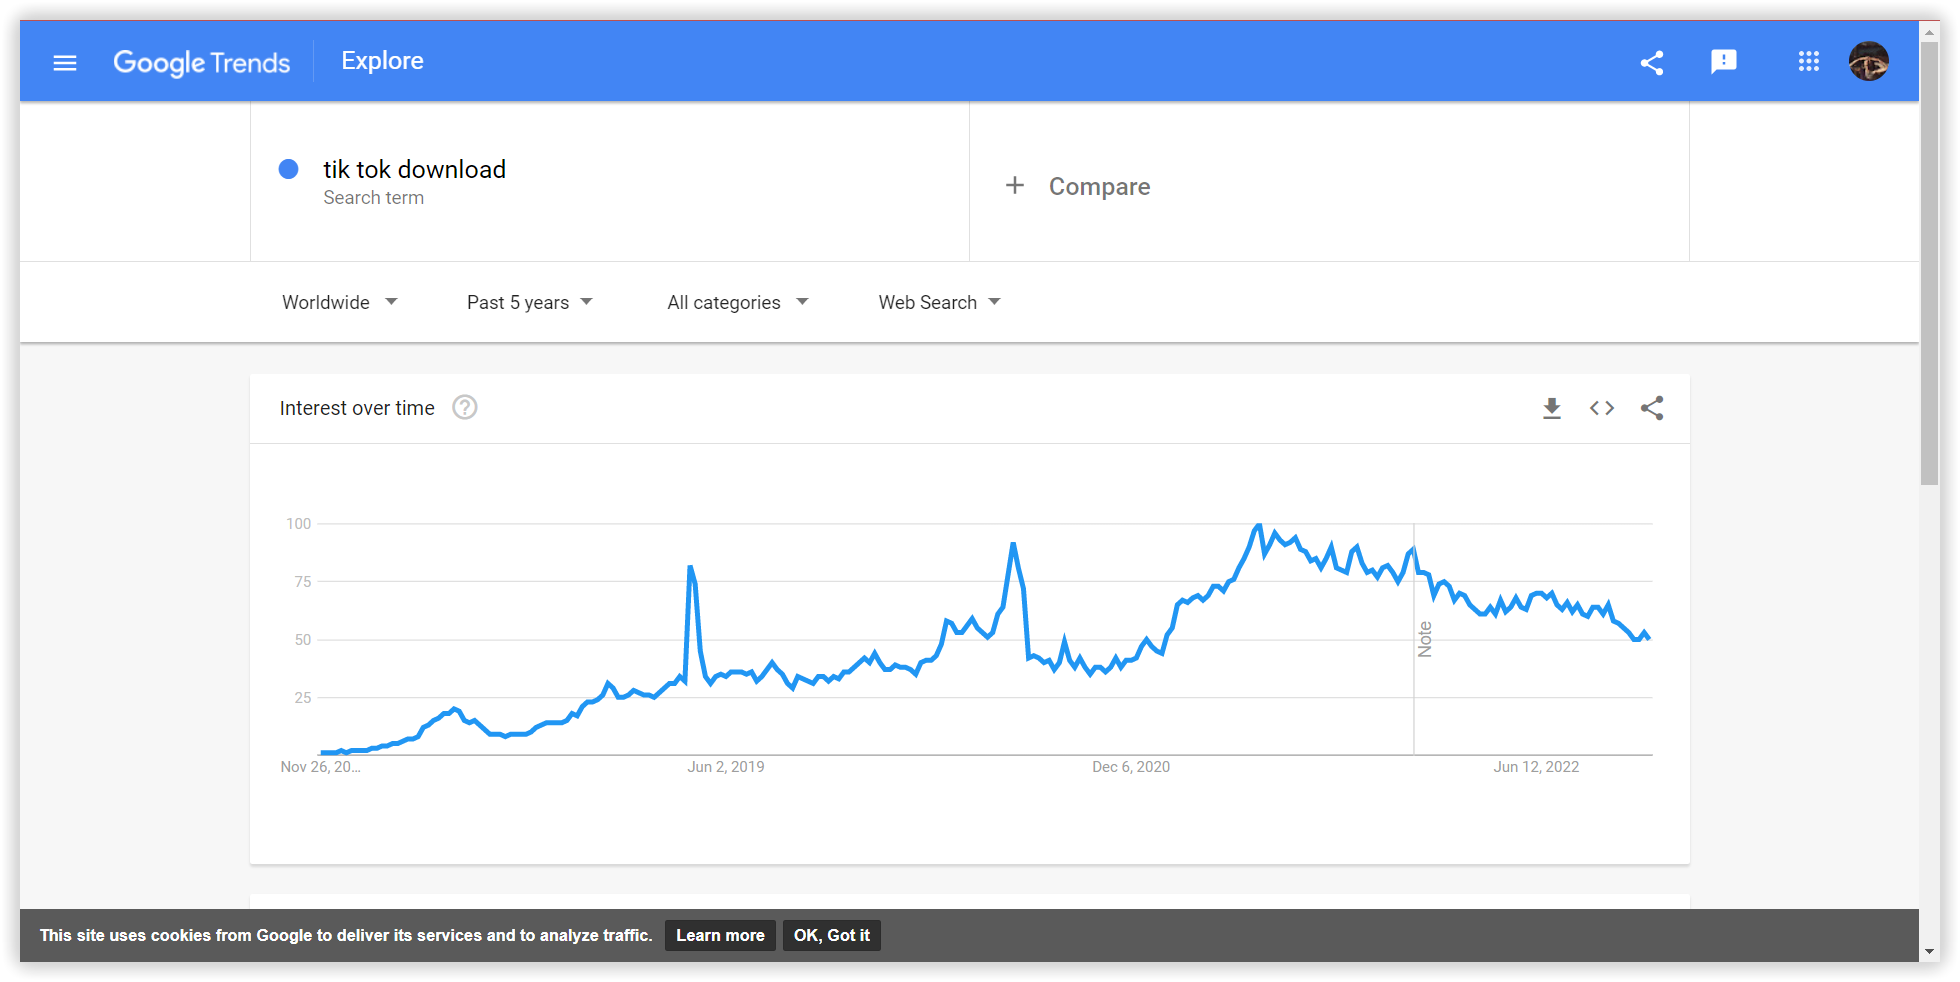The height and width of the screenshot is (982, 1960).
Task: Click the Google Trends logo
Action: click(201, 63)
